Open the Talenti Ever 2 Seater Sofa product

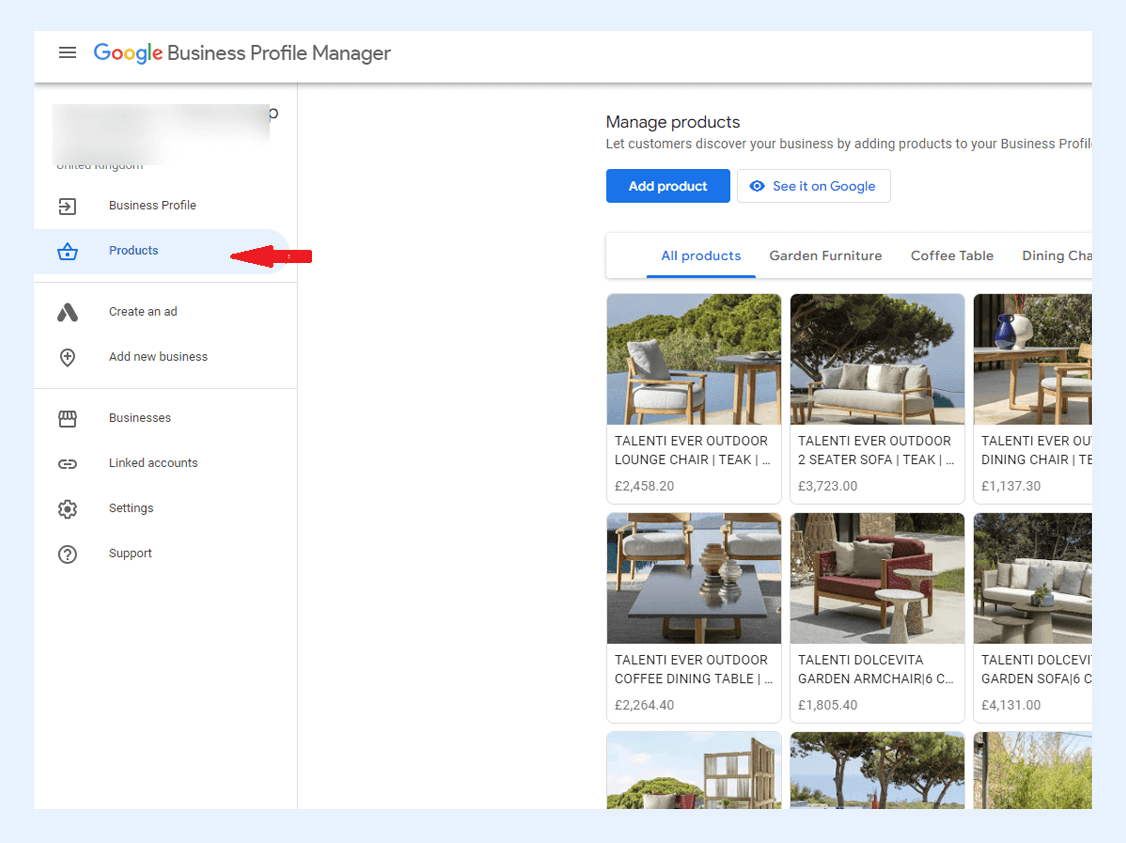click(x=877, y=398)
